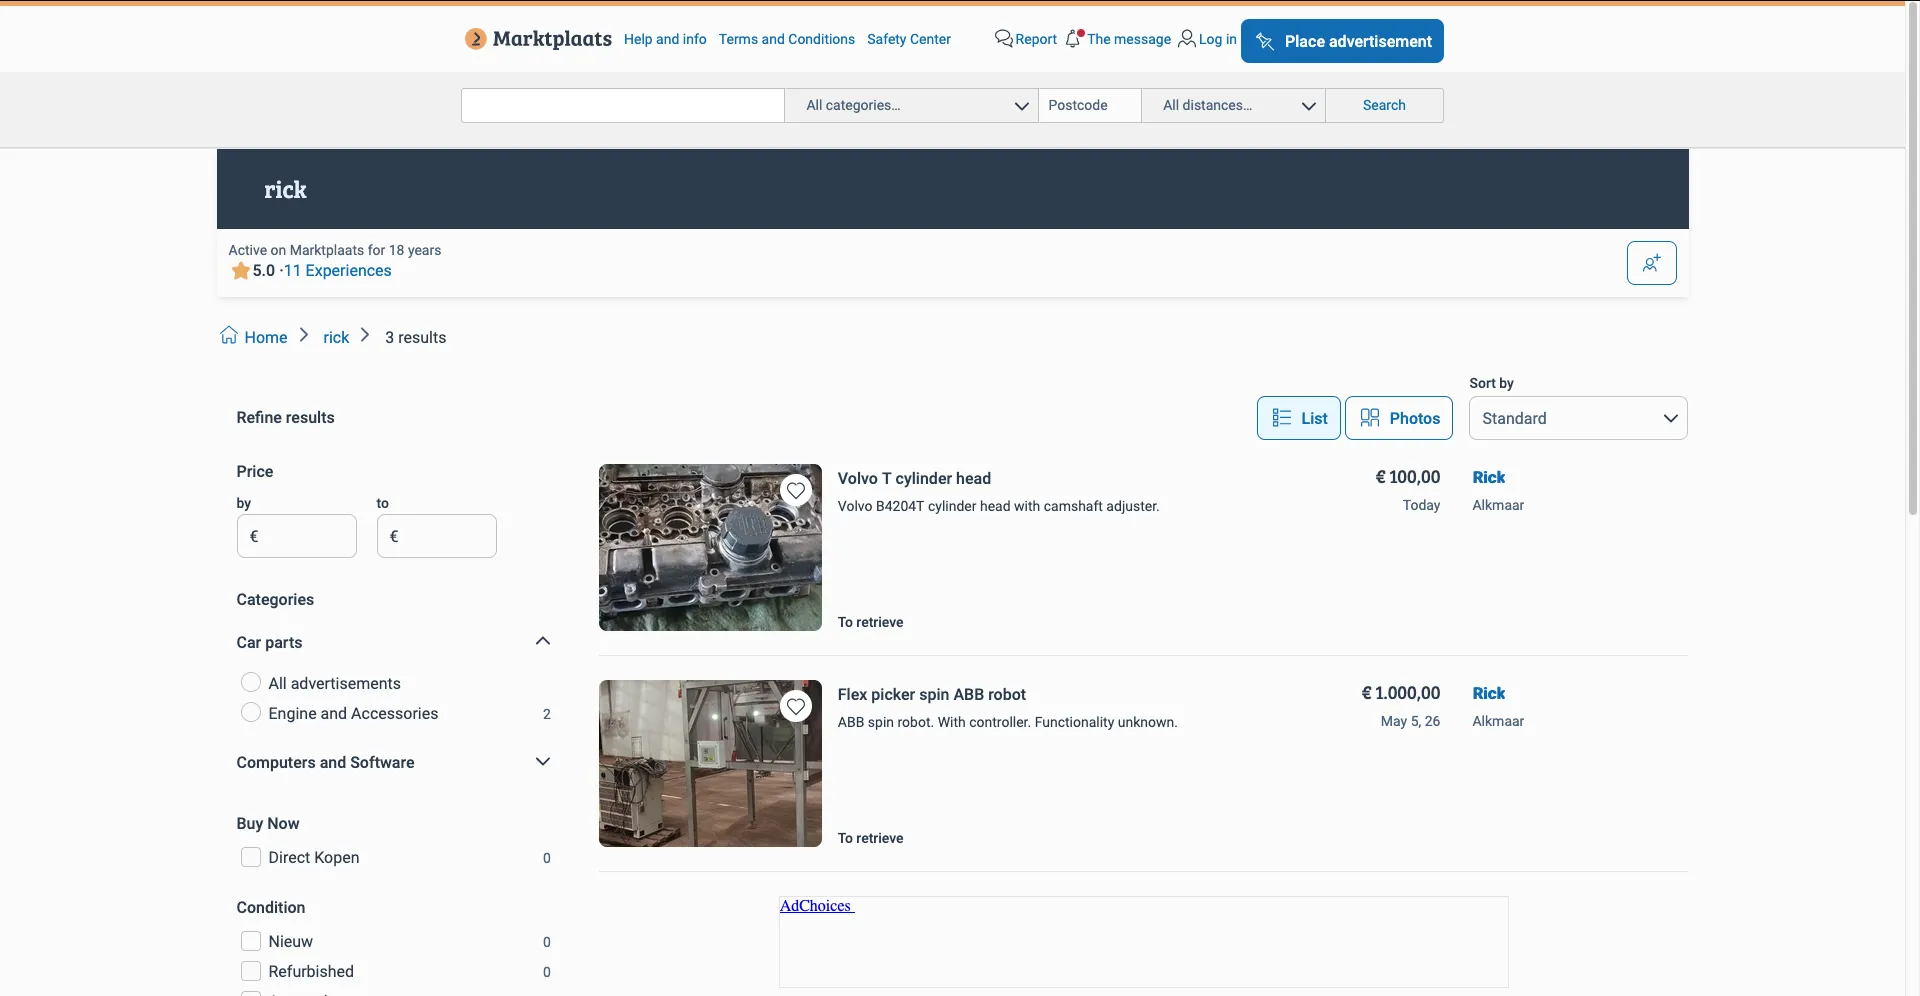Screen dimensions: 1920x996
Task: Click the List view icon
Action: [1281, 417]
